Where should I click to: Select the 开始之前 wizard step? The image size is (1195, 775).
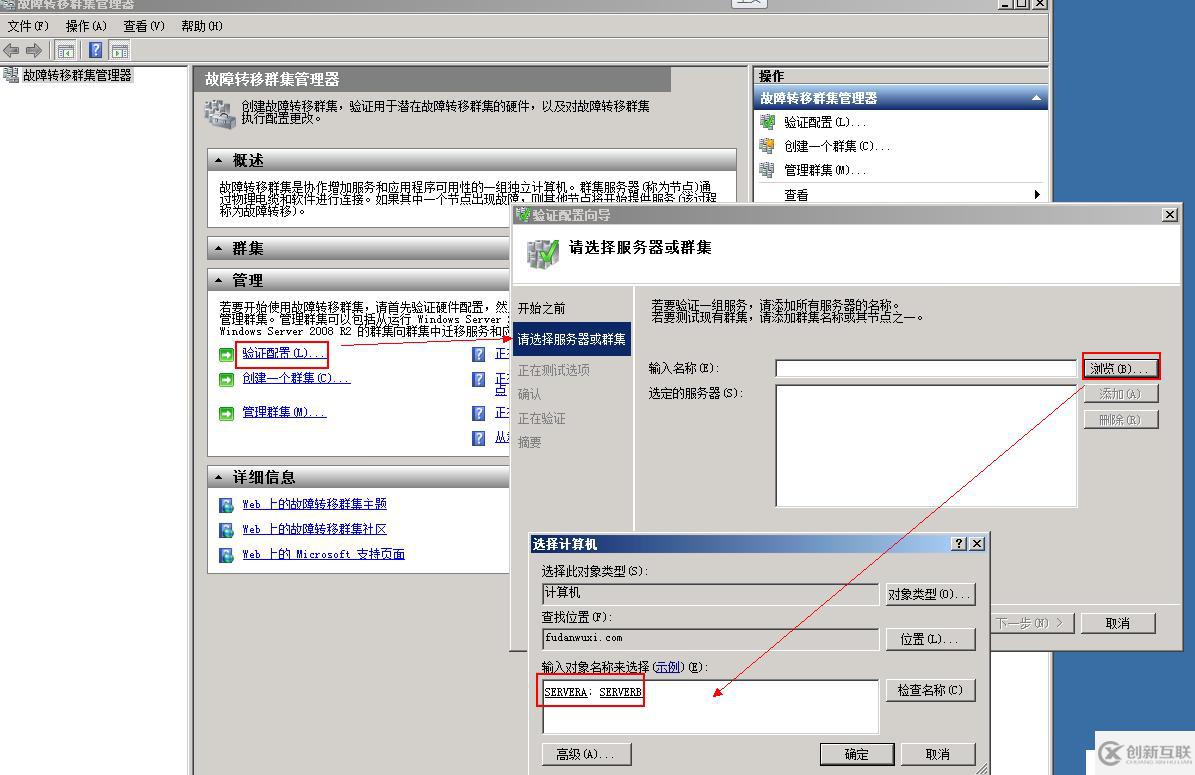(x=542, y=309)
